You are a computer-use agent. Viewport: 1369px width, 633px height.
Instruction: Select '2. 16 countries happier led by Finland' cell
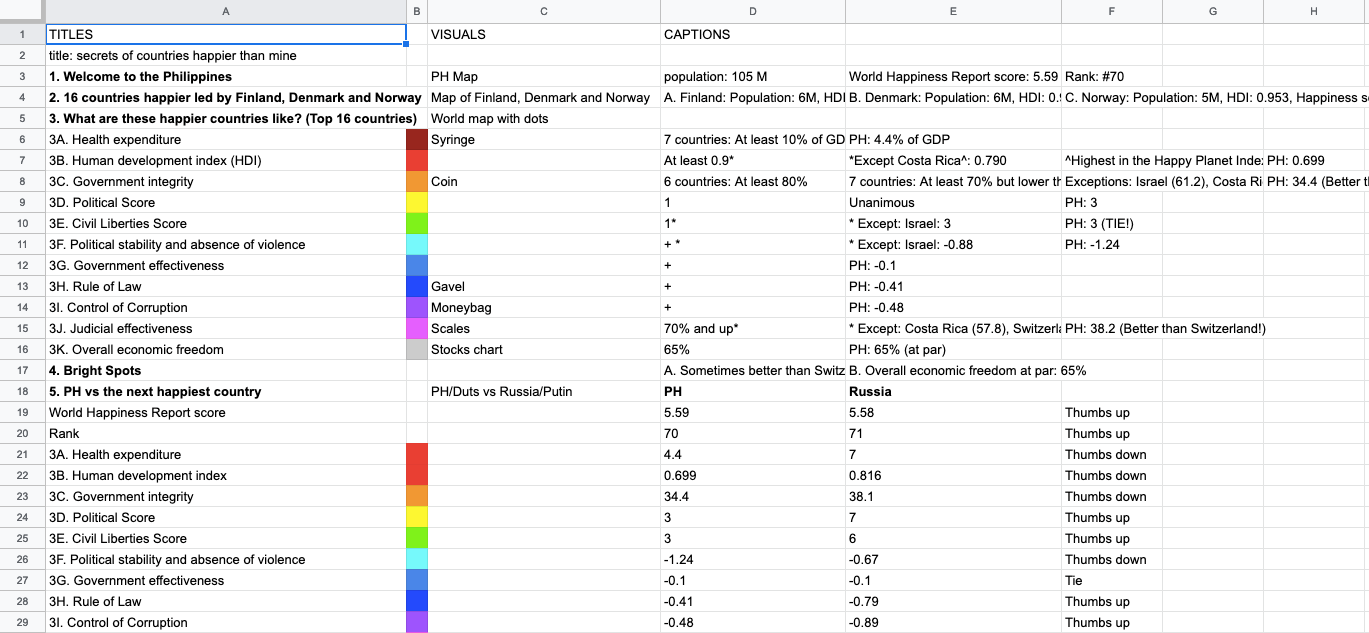[225, 97]
